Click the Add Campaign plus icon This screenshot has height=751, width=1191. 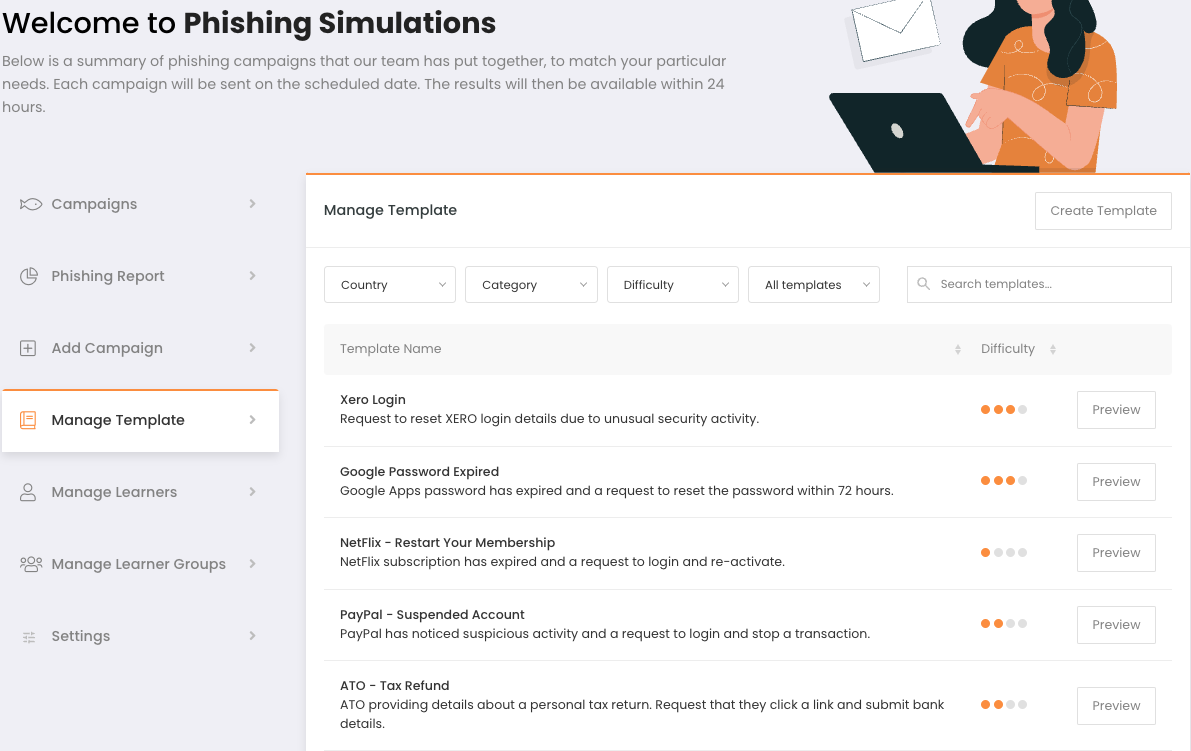tap(28, 348)
